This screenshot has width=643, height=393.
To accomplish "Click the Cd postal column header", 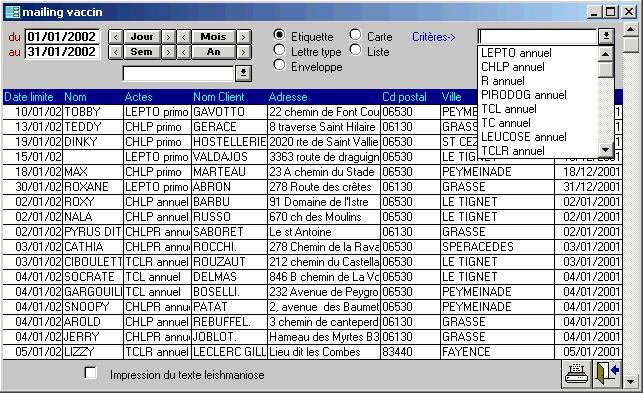I will [404, 97].
